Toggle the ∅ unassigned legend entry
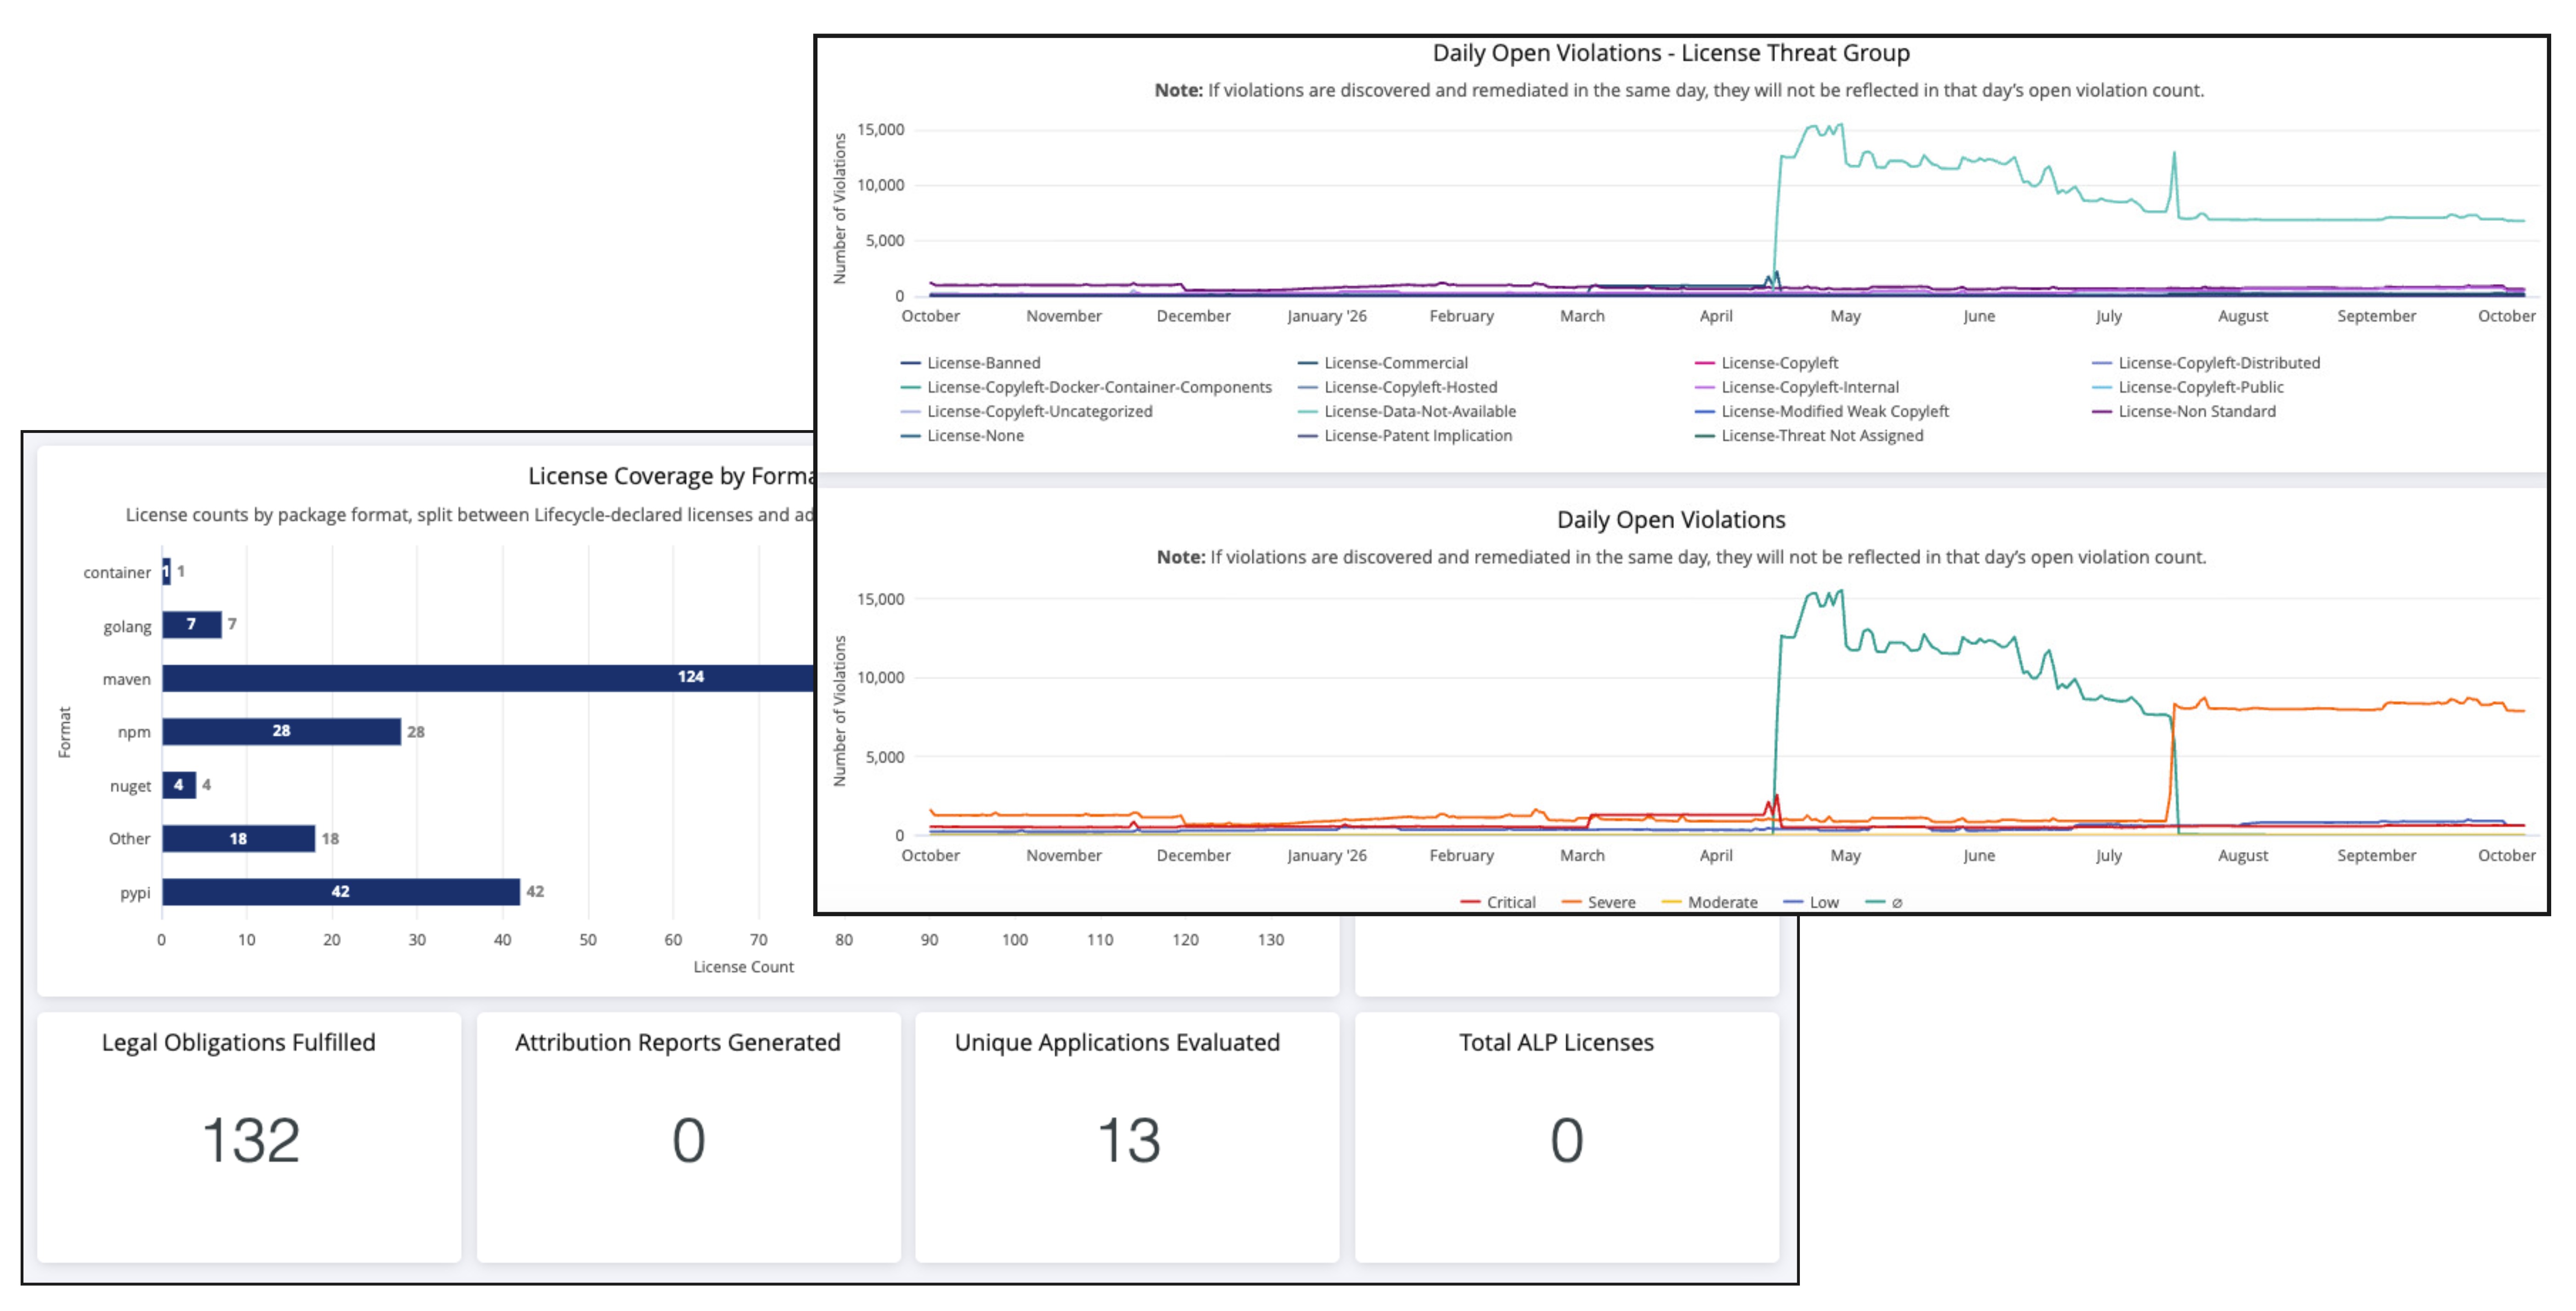2576x1311 pixels. click(1884, 902)
